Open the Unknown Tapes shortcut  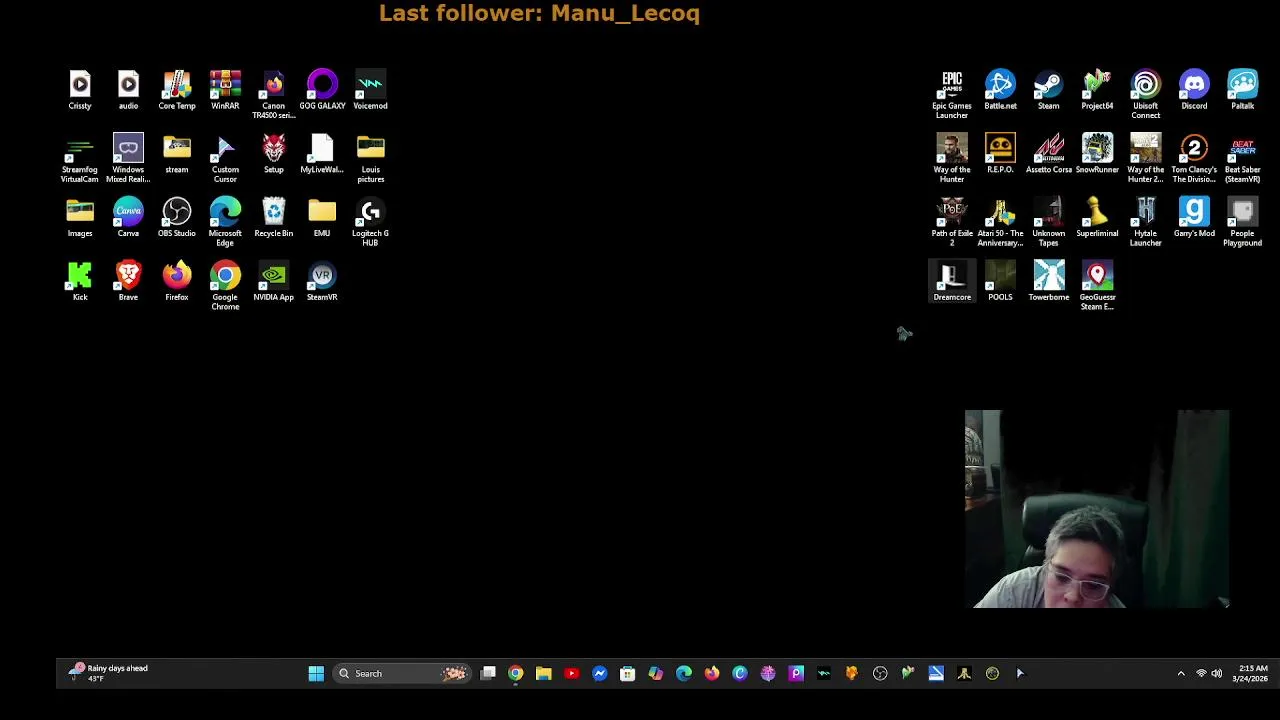click(x=1049, y=222)
